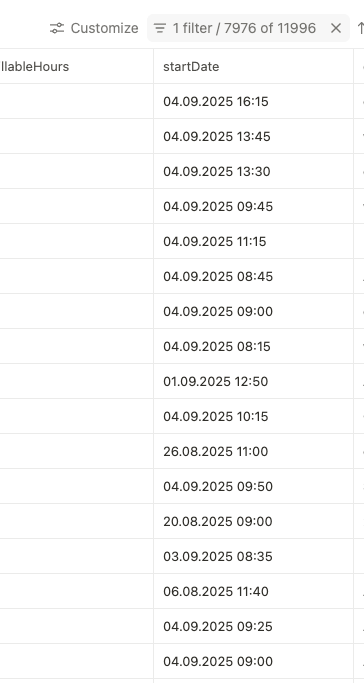Select cell 26.08.2025 11:00
This screenshot has height=683, width=364.
253,451
